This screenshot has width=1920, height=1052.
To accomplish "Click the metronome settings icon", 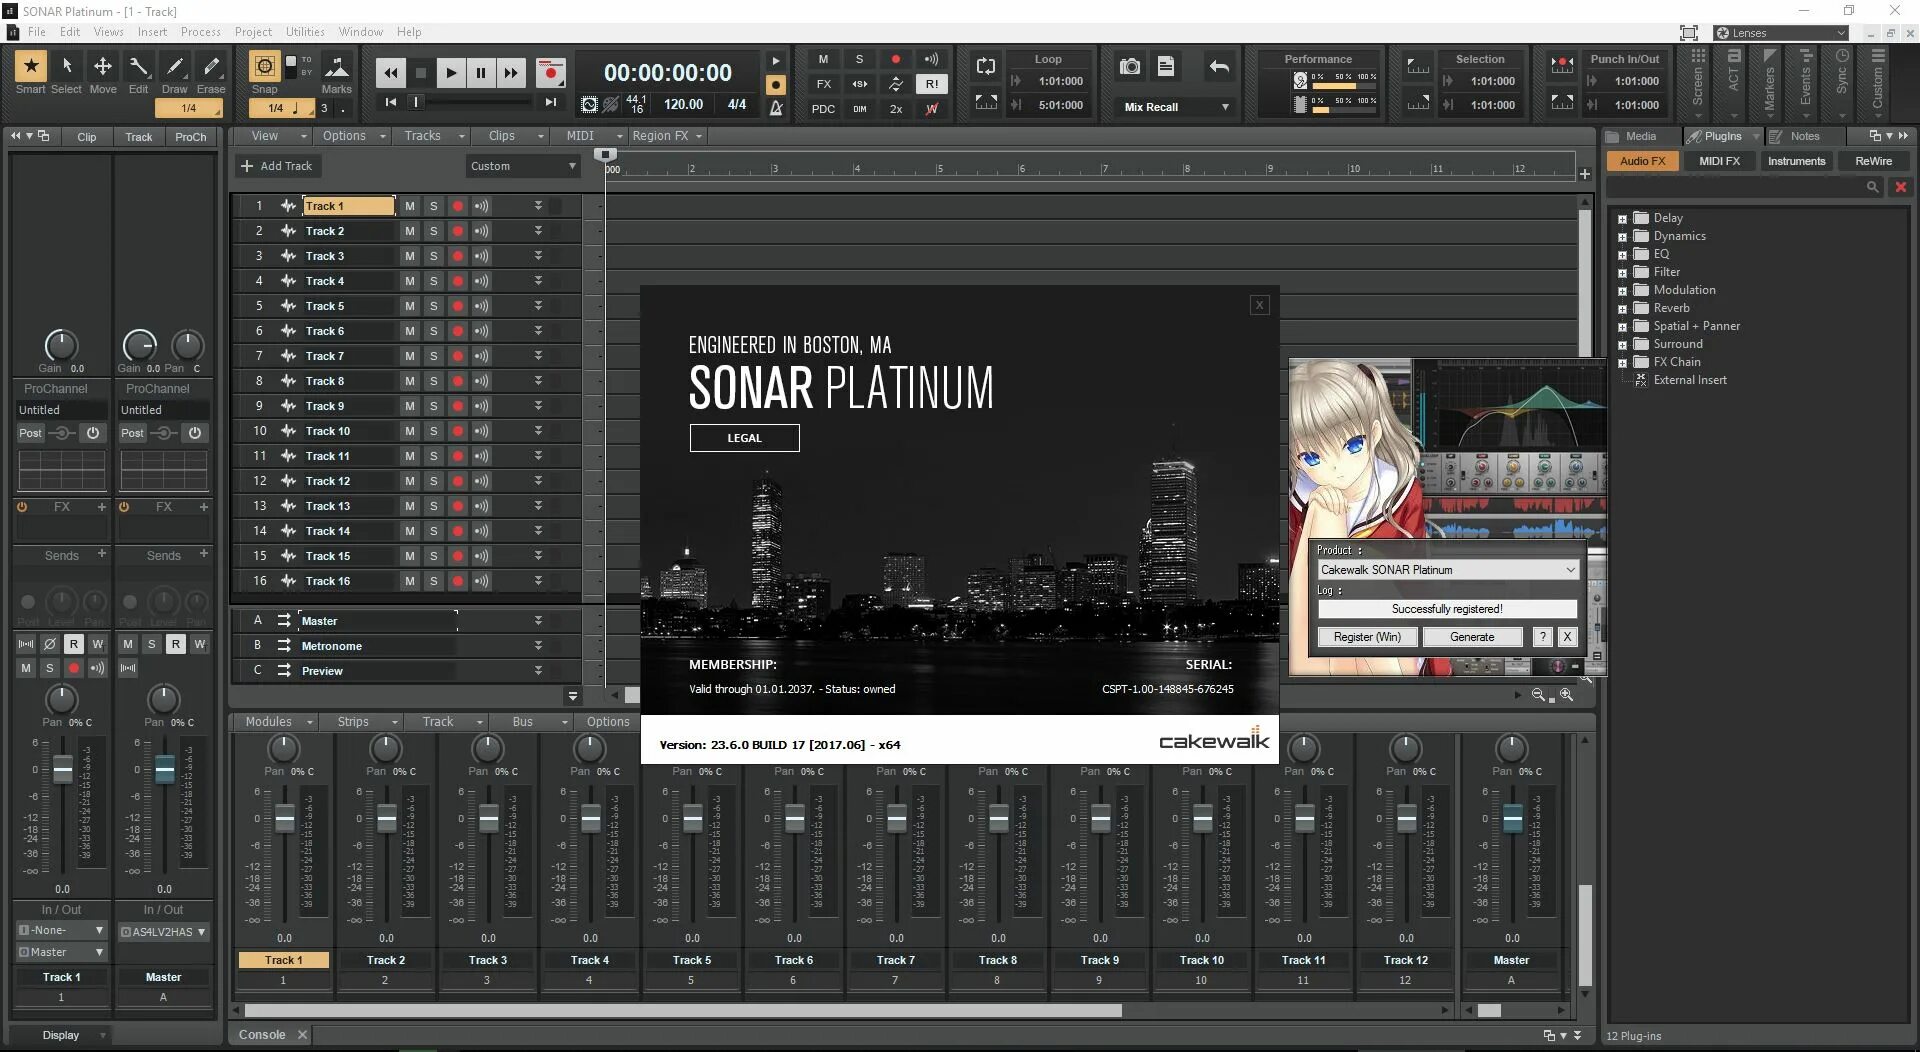I will tap(775, 108).
